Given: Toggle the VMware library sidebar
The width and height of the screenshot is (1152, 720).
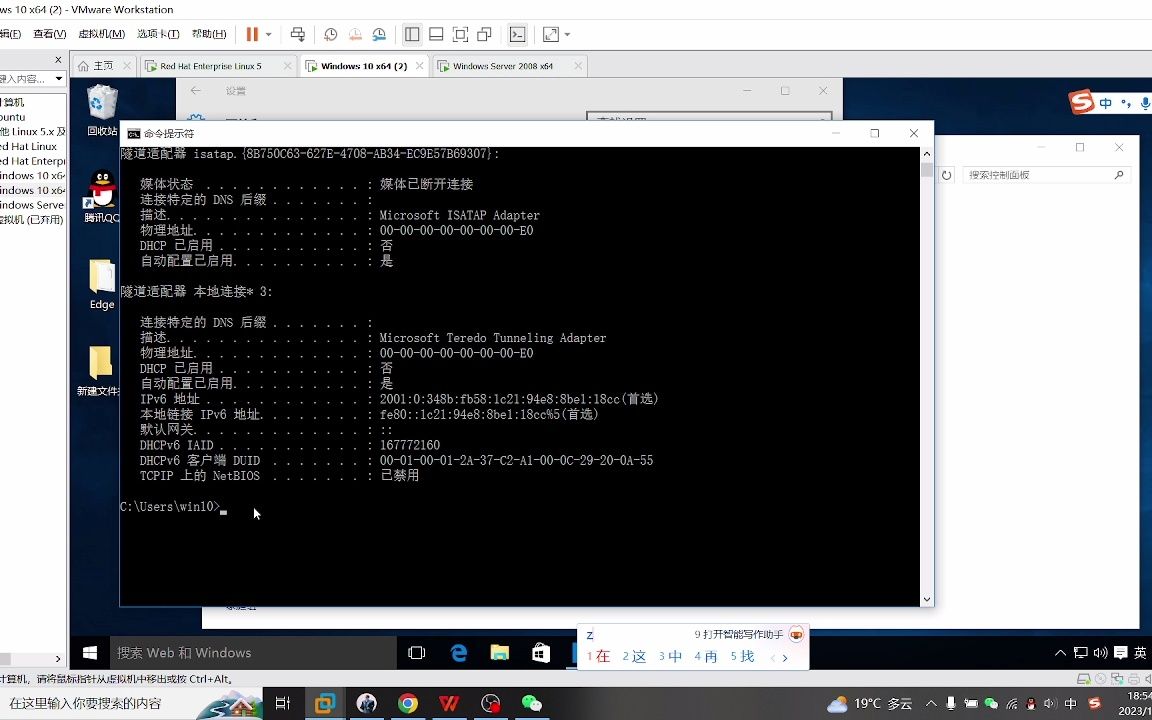Looking at the screenshot, I should point(412,34).
